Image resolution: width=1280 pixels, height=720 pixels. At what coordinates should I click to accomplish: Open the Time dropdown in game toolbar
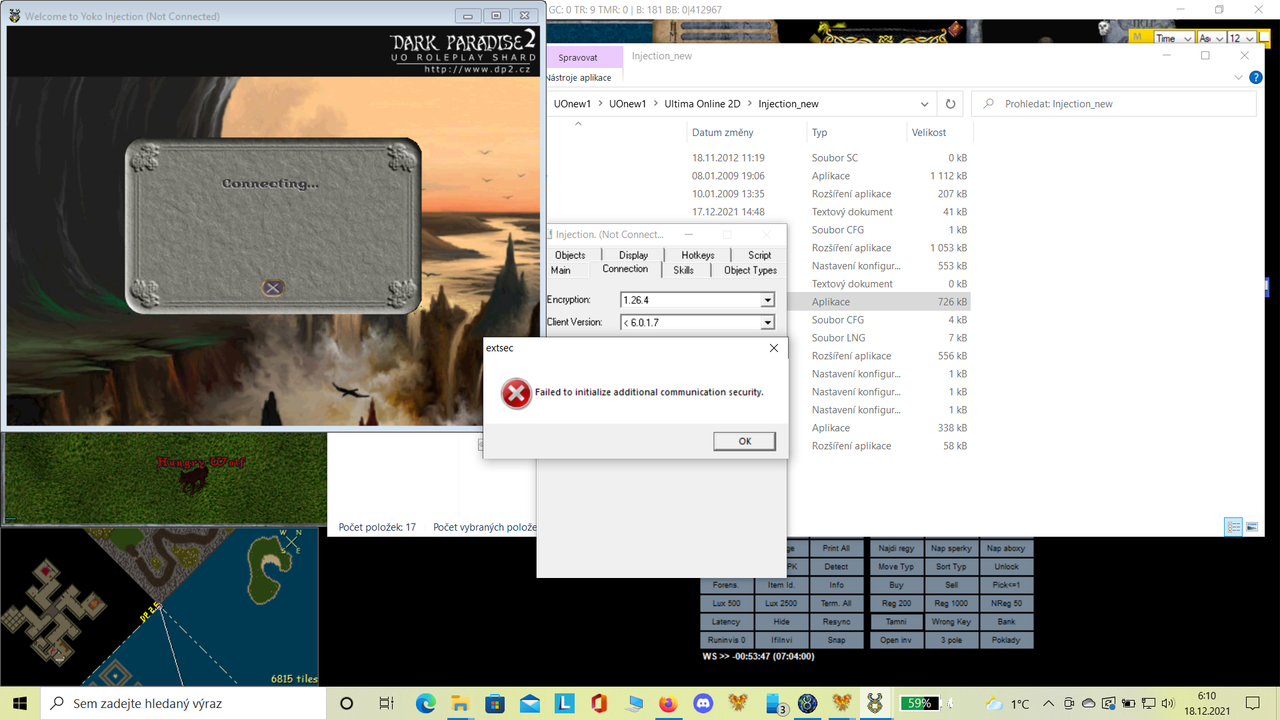pyautogui.click(x=1174, y=38)
